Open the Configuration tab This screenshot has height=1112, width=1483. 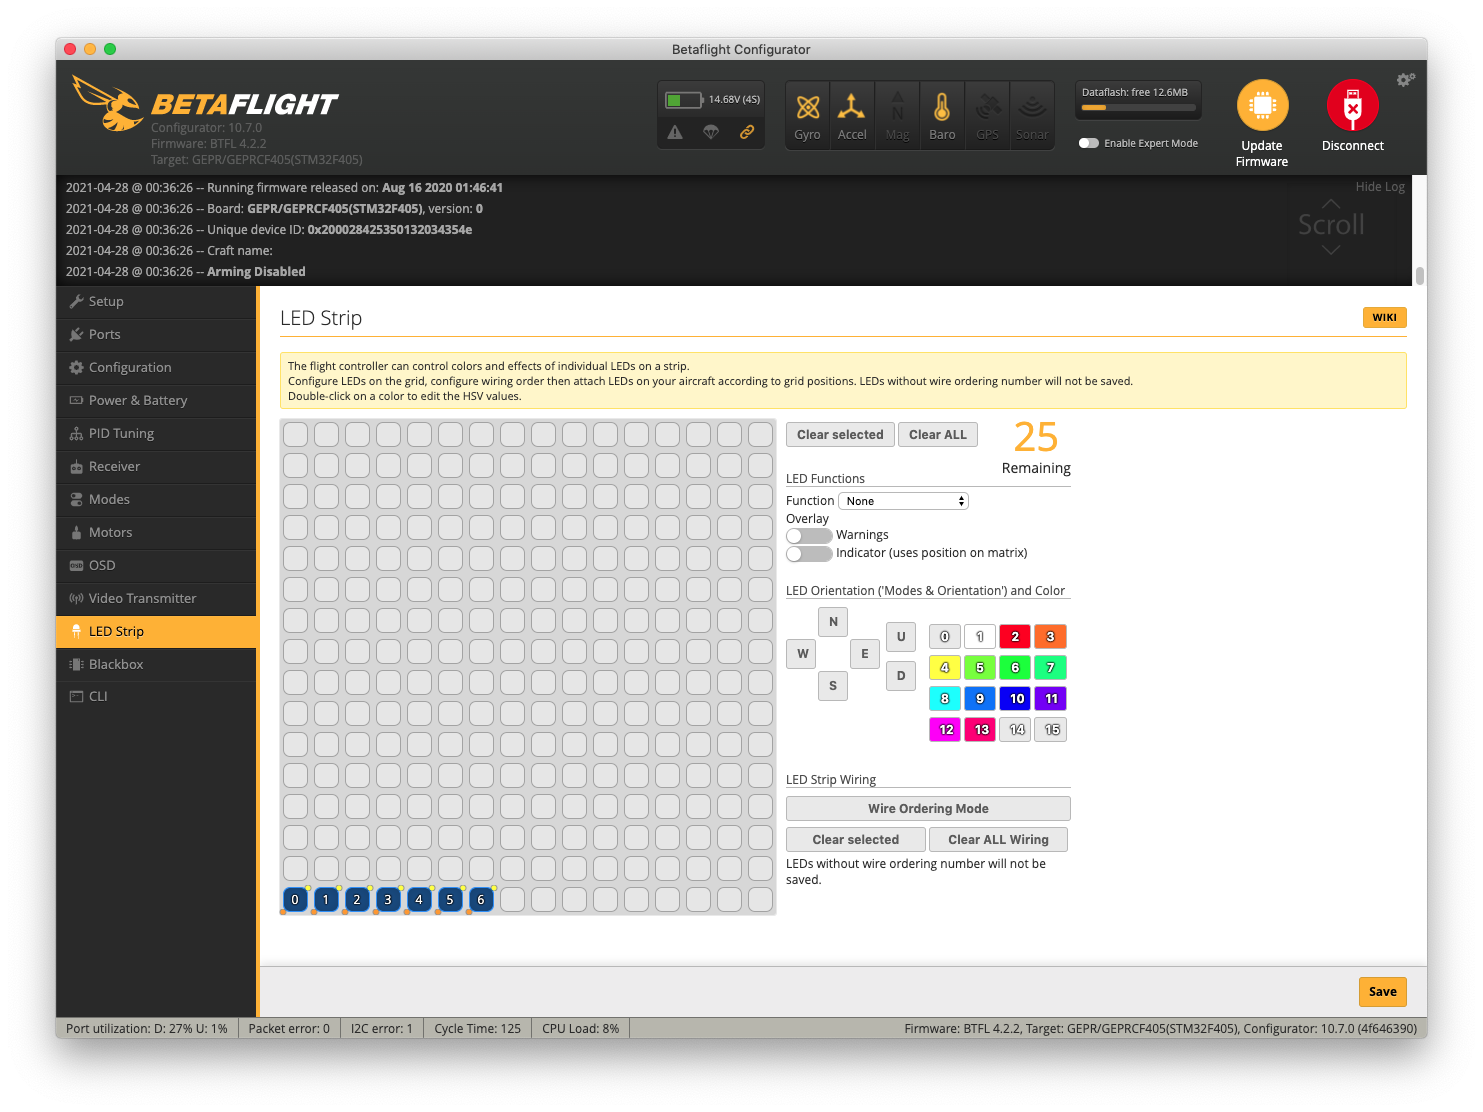(x=156, y=367)
